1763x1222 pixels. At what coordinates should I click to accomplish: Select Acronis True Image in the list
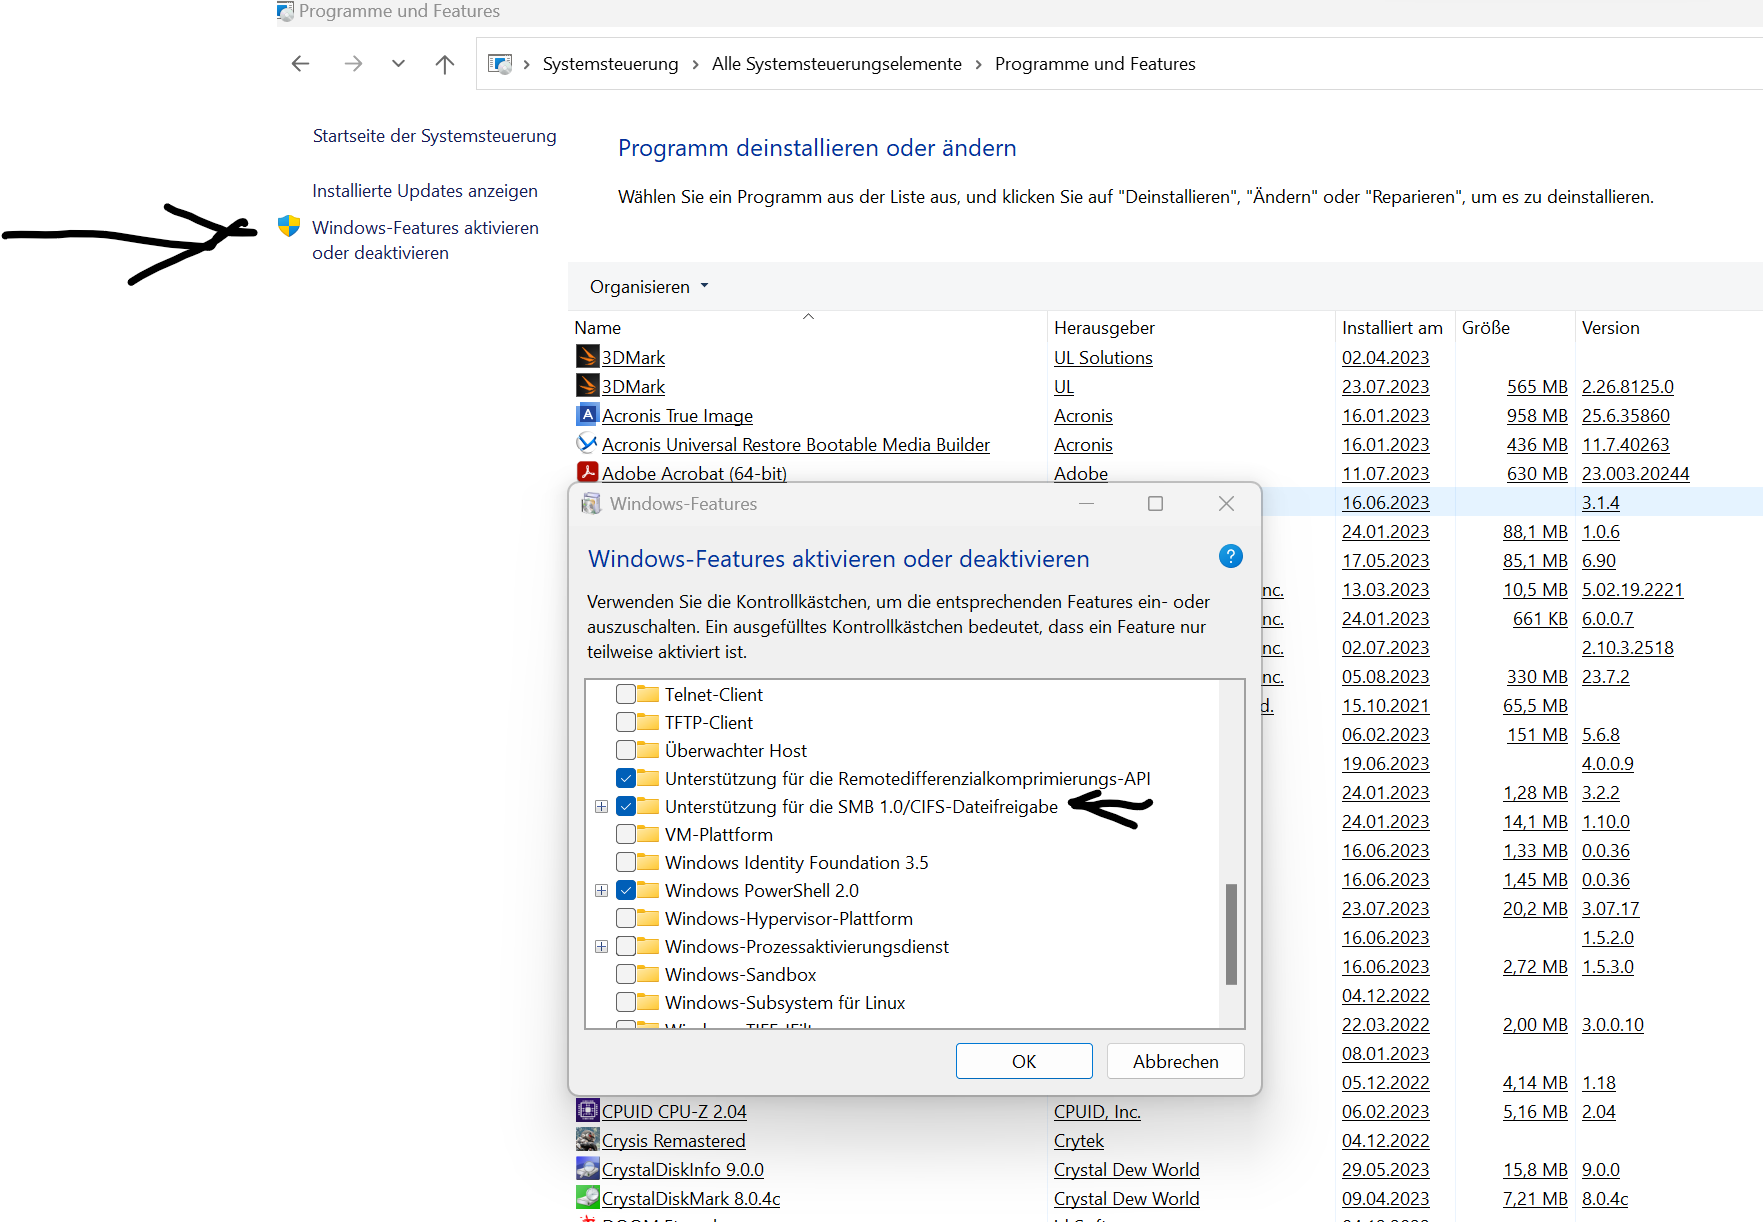[x=677, y=415]
